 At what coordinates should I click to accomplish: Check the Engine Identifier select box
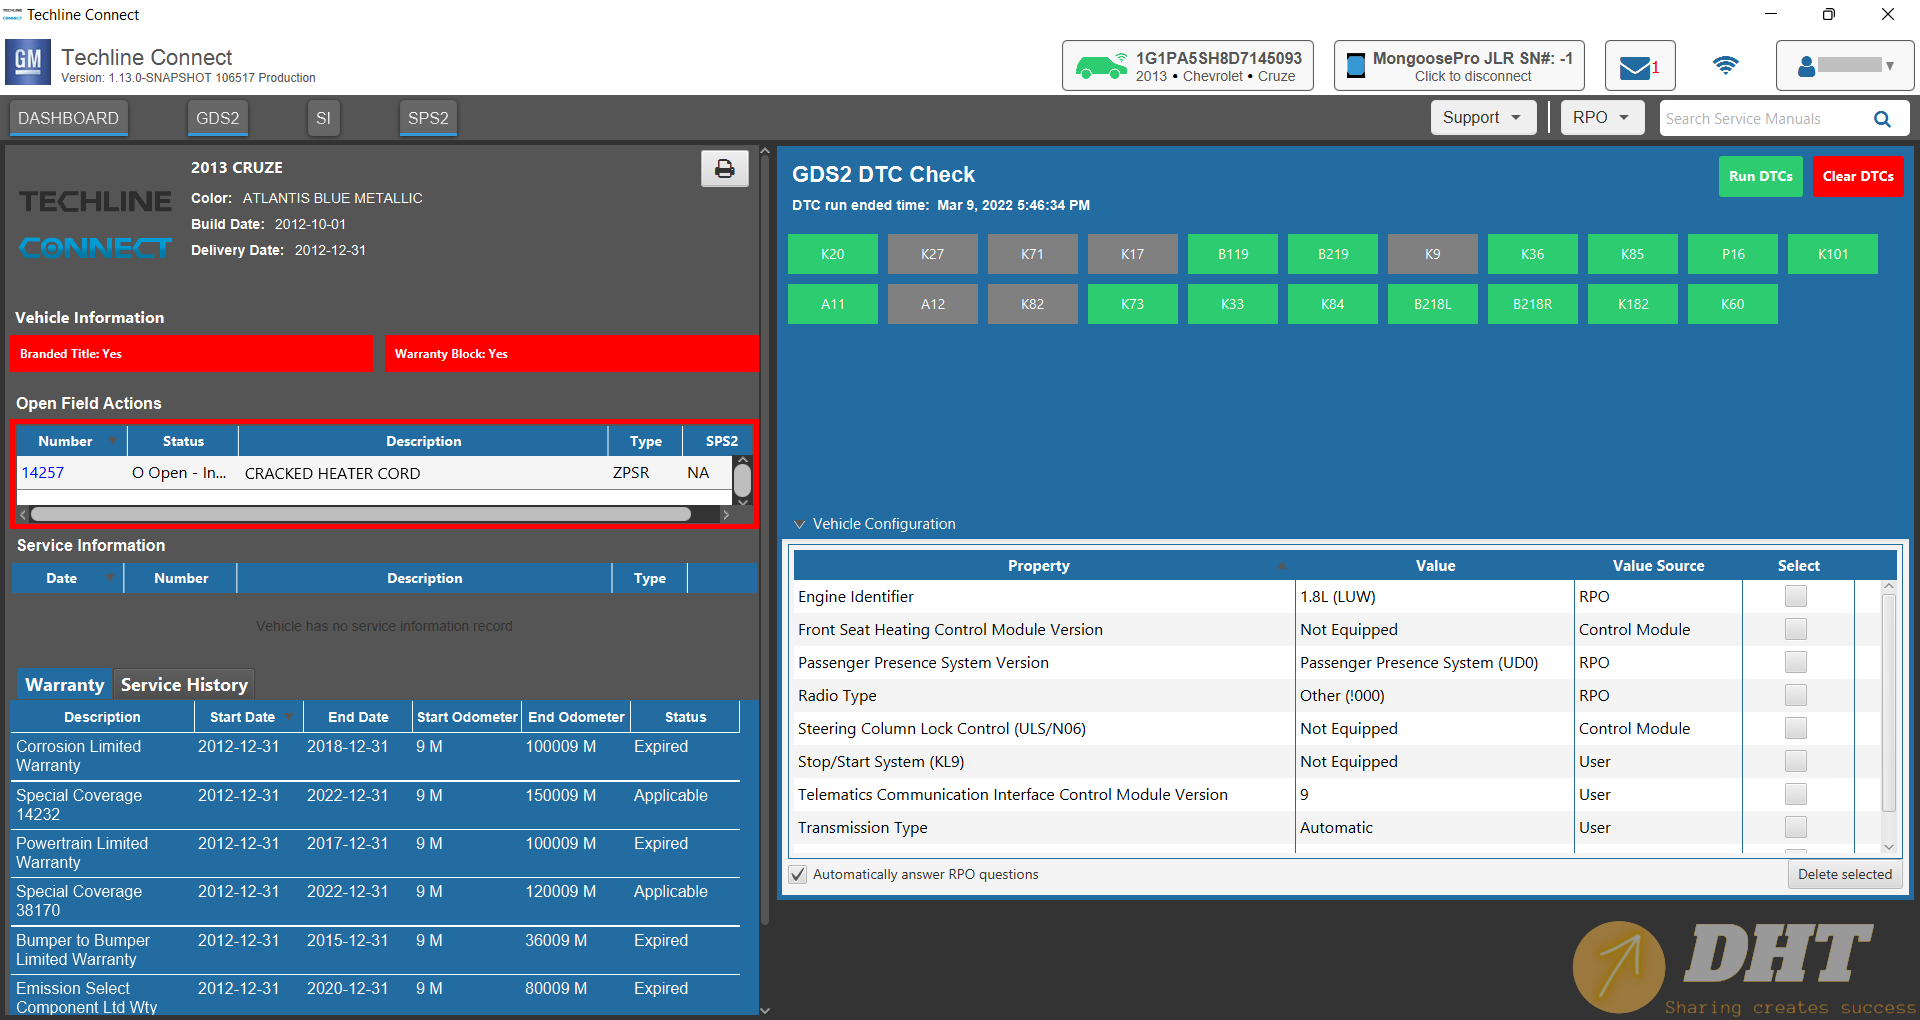coord(1795,597)
